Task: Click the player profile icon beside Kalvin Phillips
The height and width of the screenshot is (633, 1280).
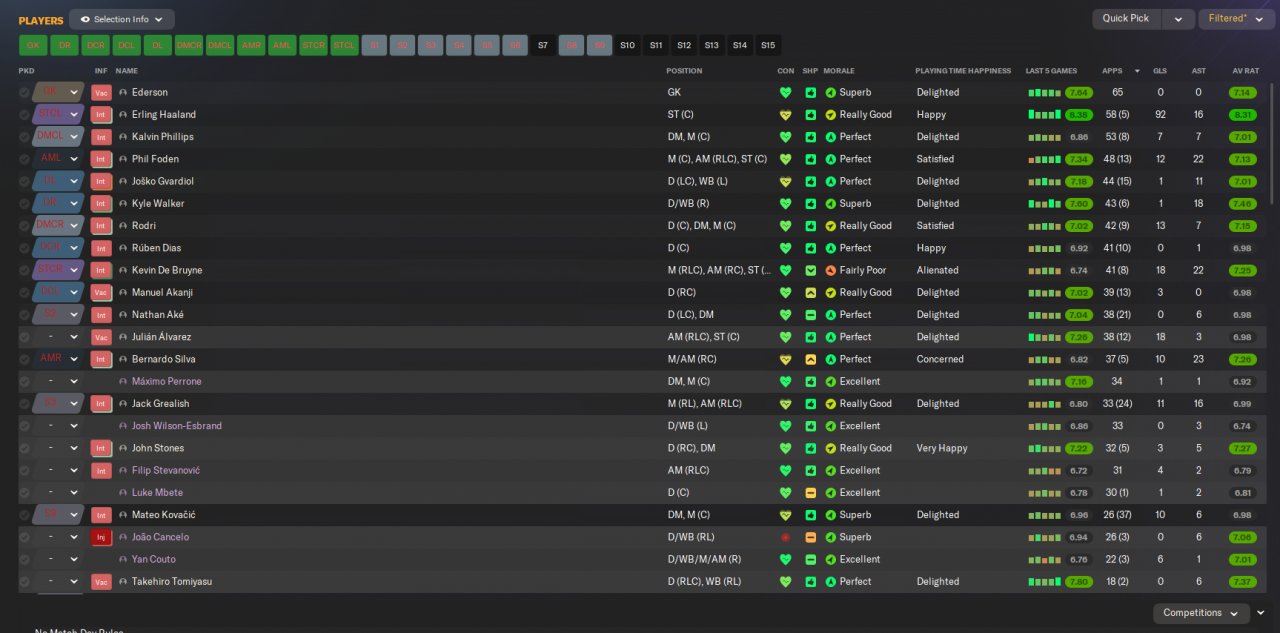Action: click(x=123, y=137)
